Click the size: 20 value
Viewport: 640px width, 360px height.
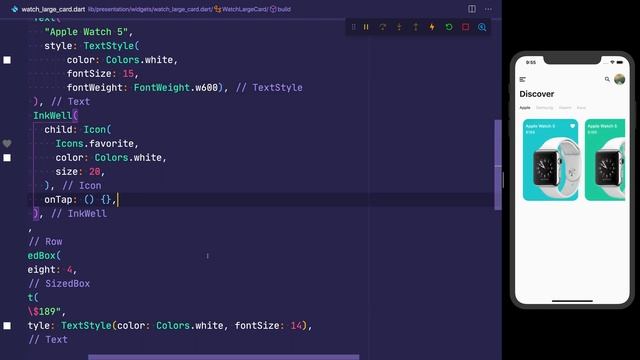point(95,172)
